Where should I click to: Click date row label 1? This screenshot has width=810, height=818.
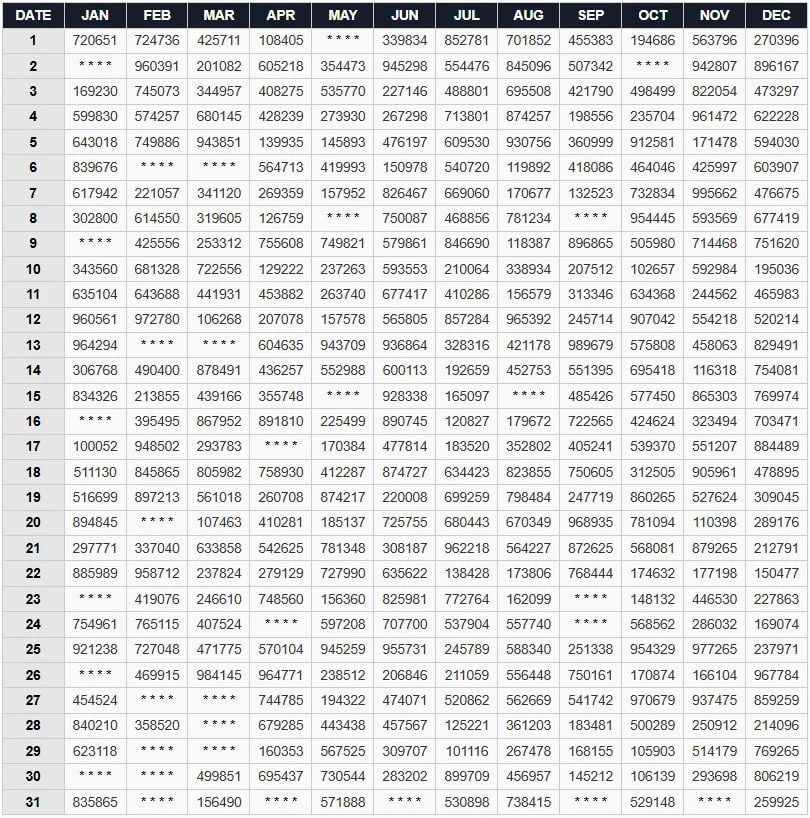33,40
